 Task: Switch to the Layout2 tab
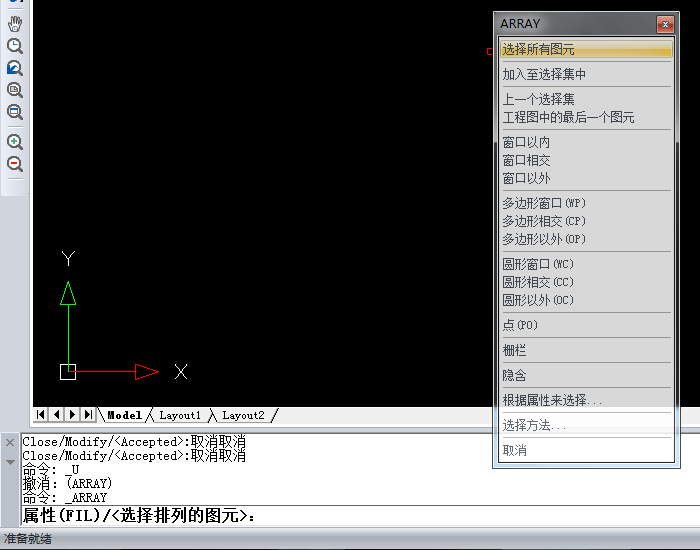pos(243,415)
